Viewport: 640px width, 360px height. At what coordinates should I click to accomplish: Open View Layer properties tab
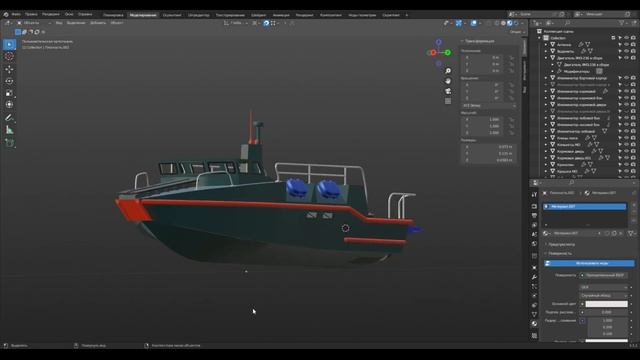534,225
